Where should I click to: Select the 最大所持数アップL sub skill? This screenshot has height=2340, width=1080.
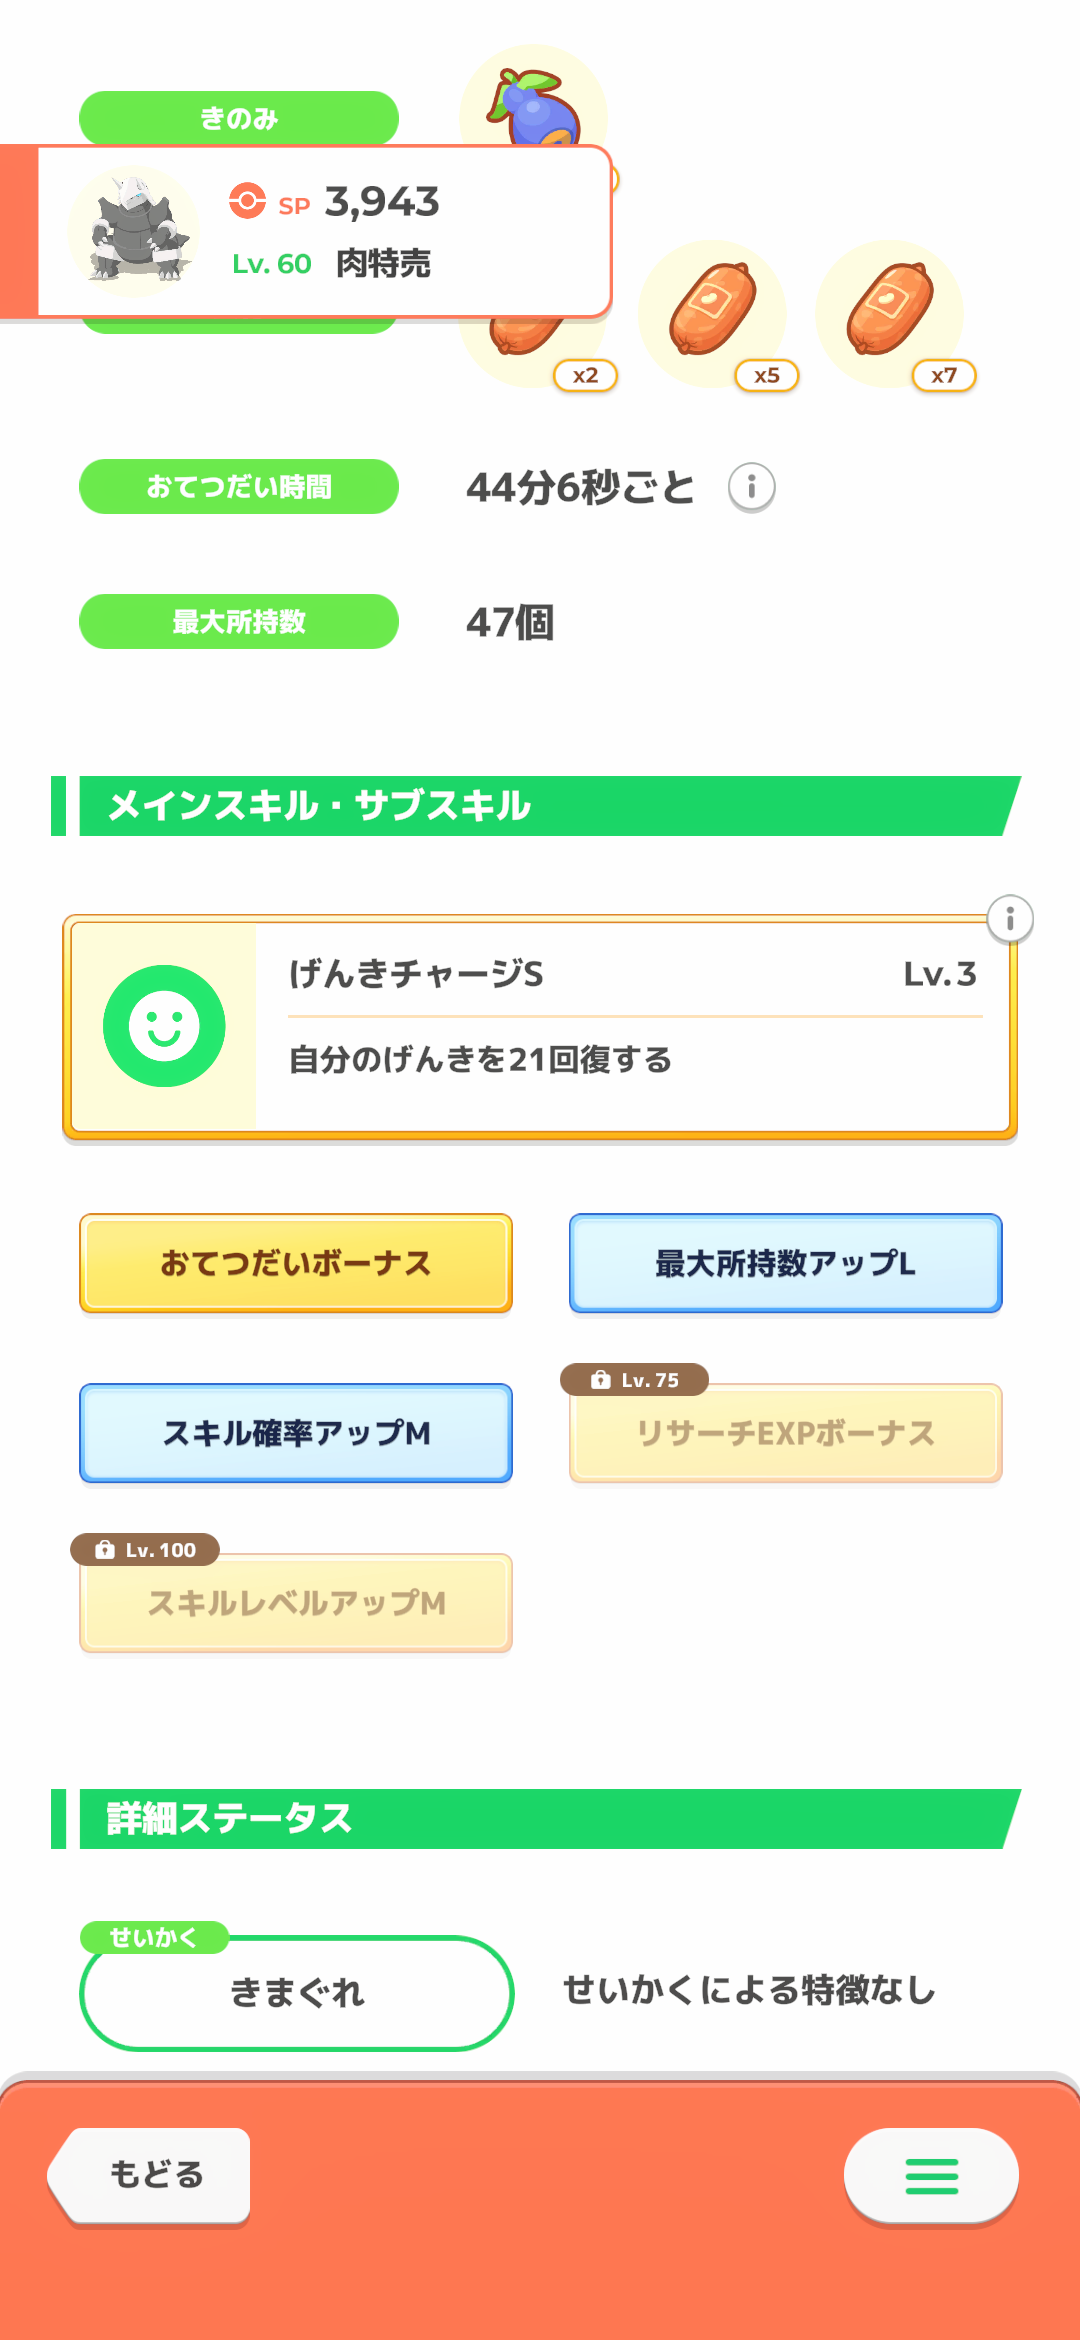click(785, 1263)
